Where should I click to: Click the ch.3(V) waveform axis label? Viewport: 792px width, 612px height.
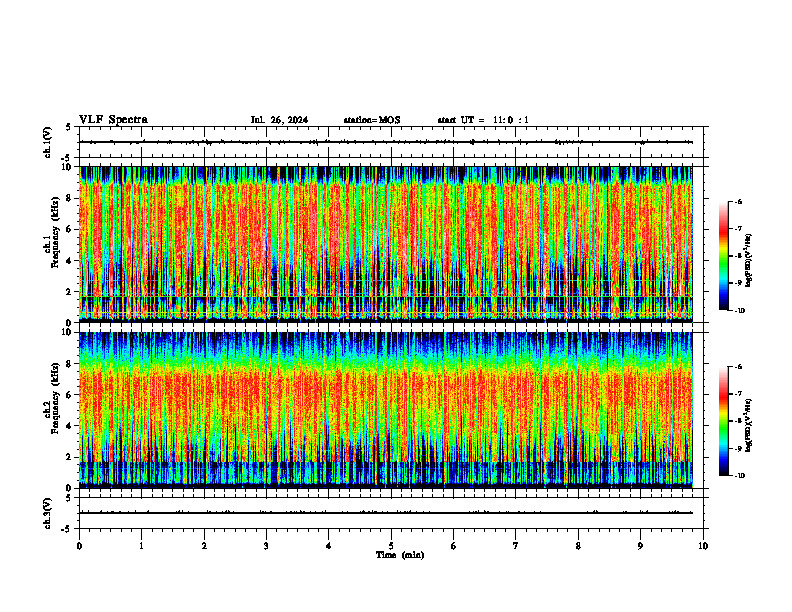point(47,513)
